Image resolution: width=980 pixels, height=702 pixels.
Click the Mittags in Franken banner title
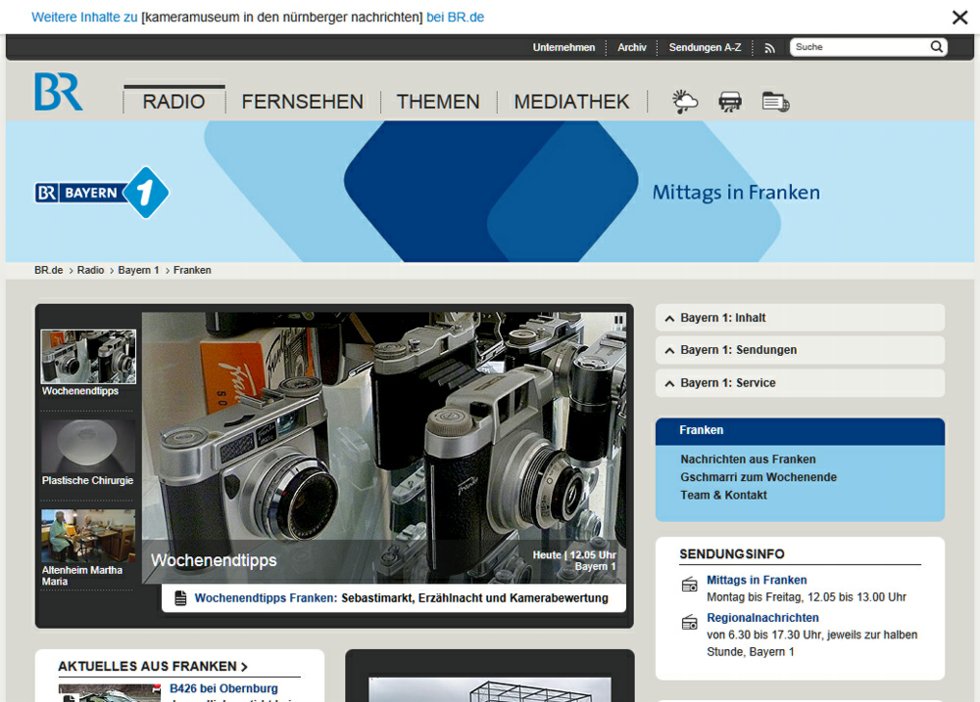point(736,193)
